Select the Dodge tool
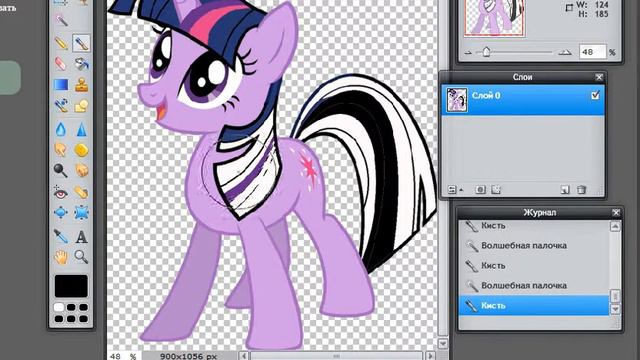The height and width of the screenshot is (360, 640). click(x=61, y=170)
